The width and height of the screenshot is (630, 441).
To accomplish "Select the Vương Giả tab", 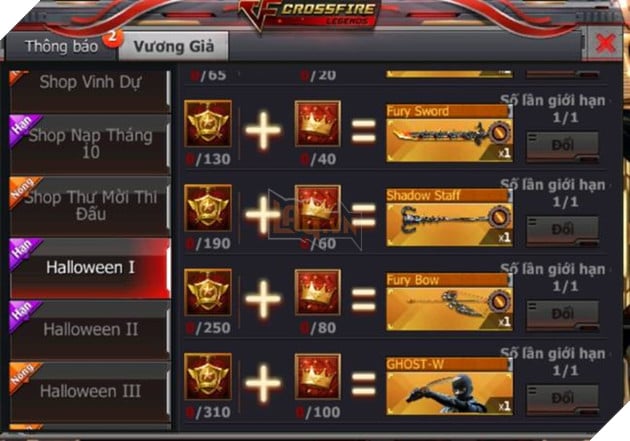I will pyautogui.click(x=174, y=47).
